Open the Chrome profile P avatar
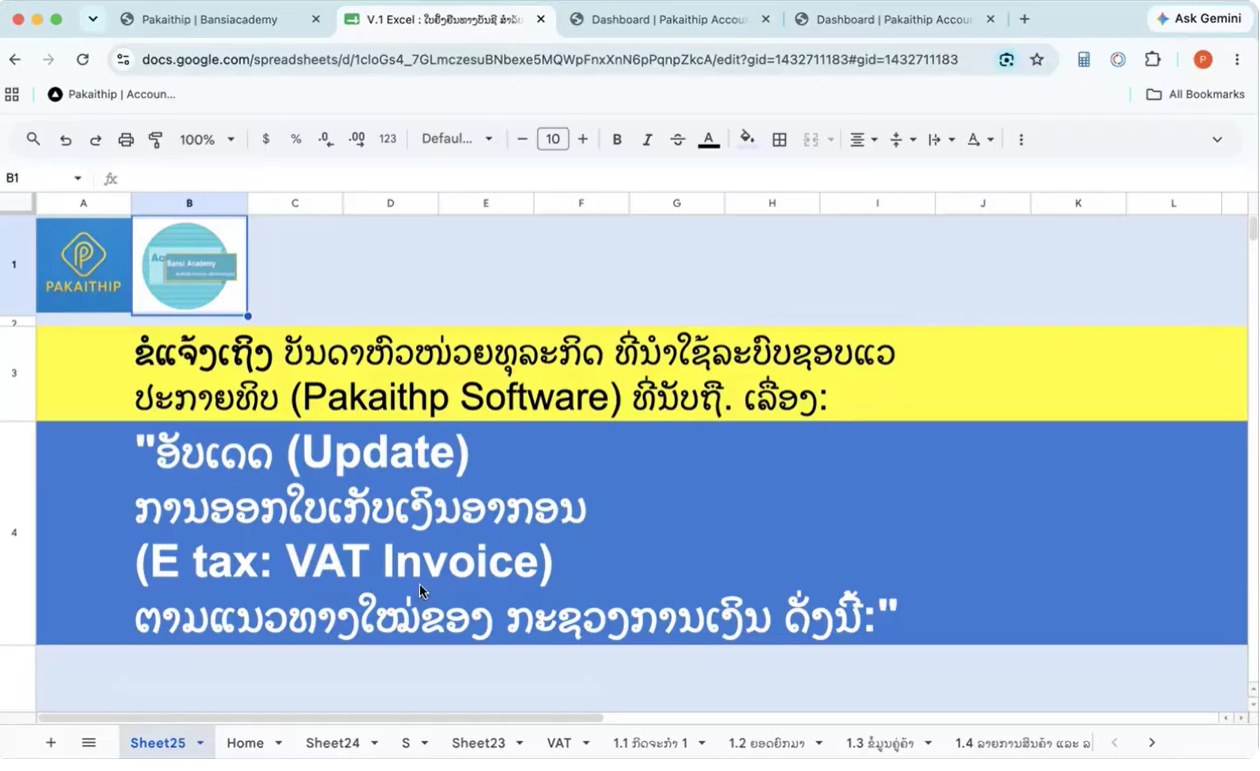This screenshot has width=1260, height=771. (1203, 60)
